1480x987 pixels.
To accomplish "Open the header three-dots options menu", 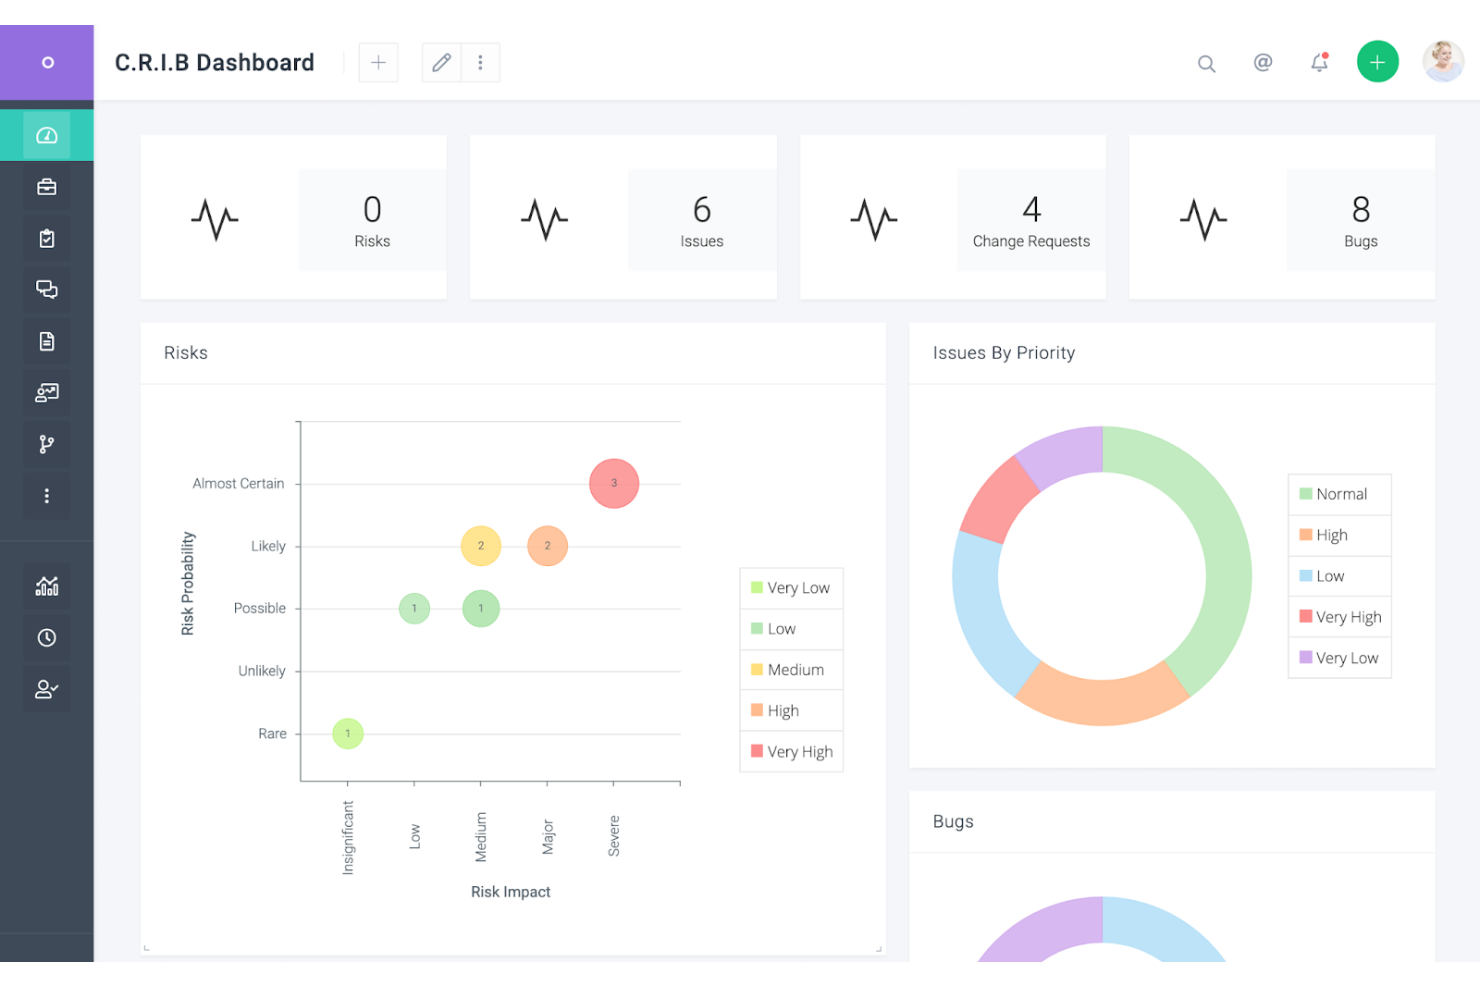I will [480, 62].
